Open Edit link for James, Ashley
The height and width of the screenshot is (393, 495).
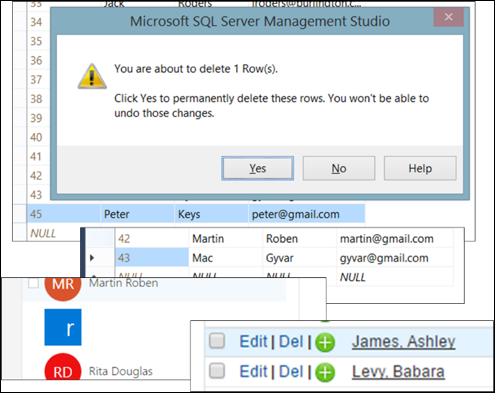pos(254,342)
